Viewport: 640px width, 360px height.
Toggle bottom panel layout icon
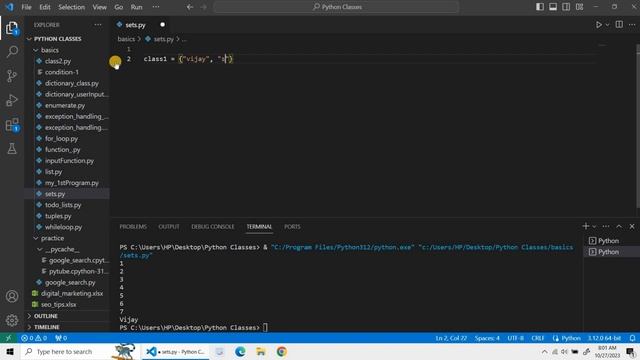(553, 7)
